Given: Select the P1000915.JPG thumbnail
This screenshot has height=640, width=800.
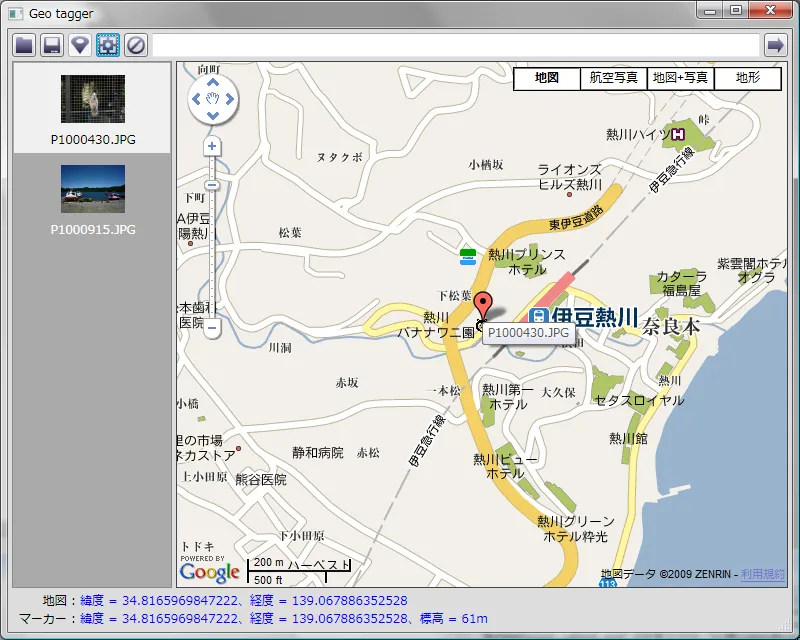Looking at the screenshot, I should point(93,189).
